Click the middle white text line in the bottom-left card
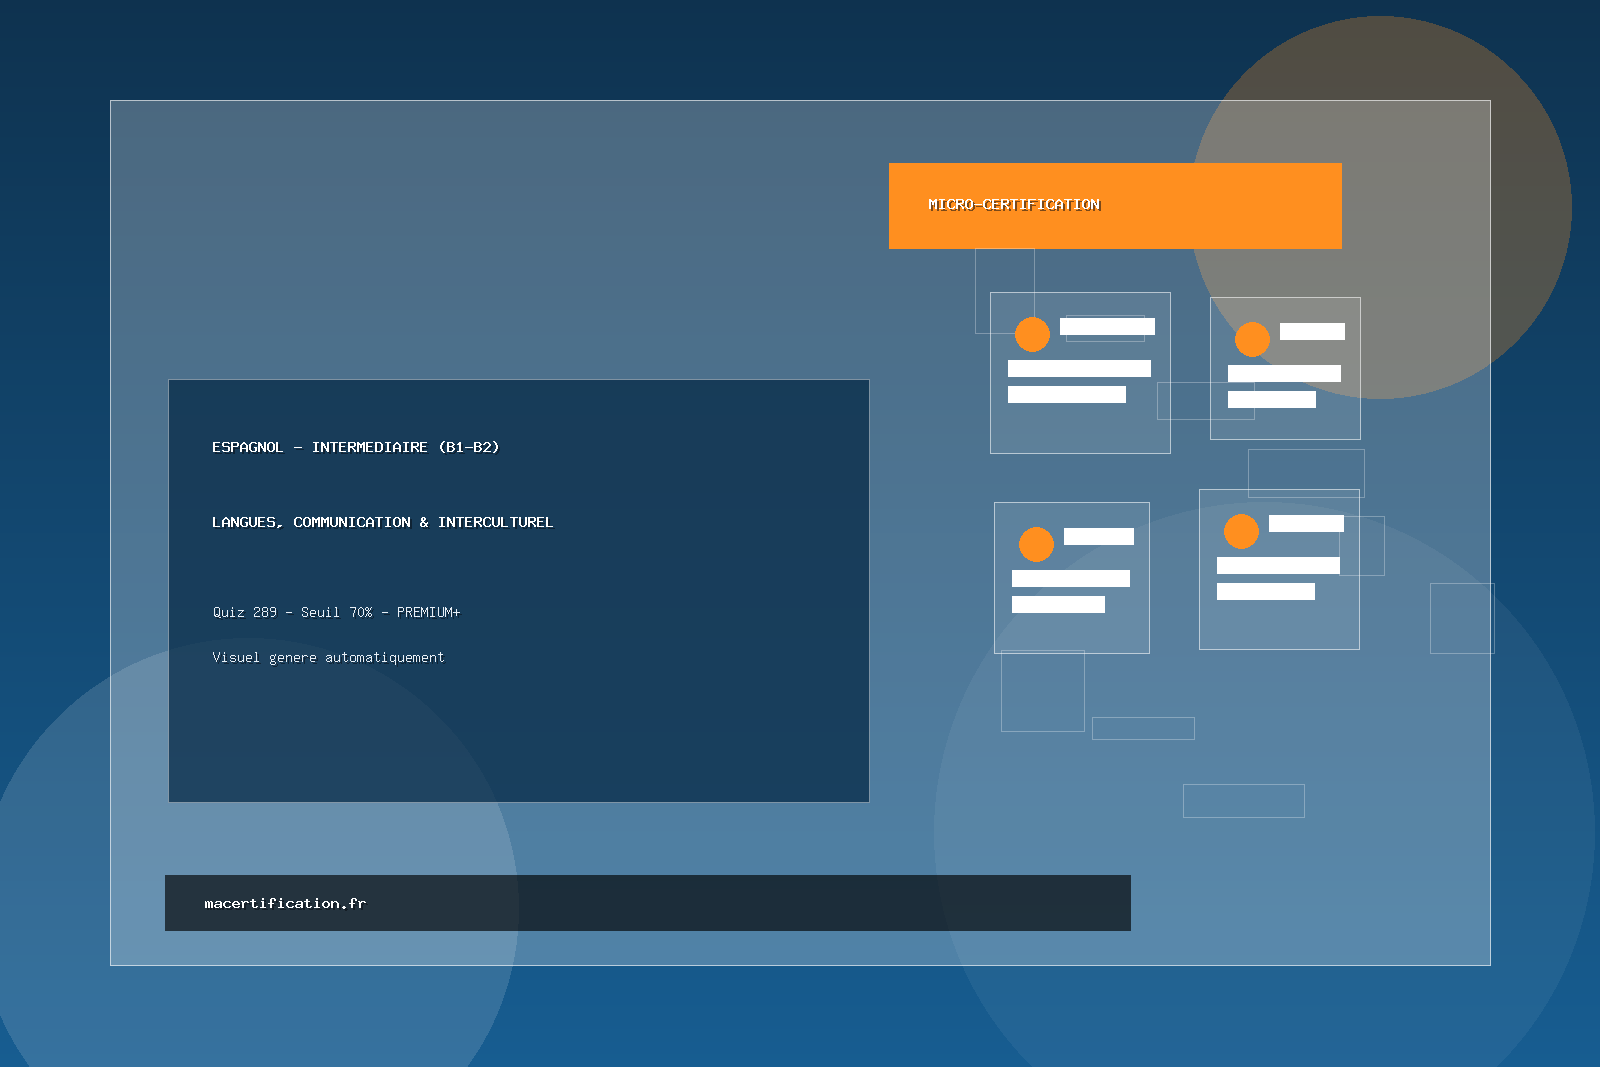 1070,578
